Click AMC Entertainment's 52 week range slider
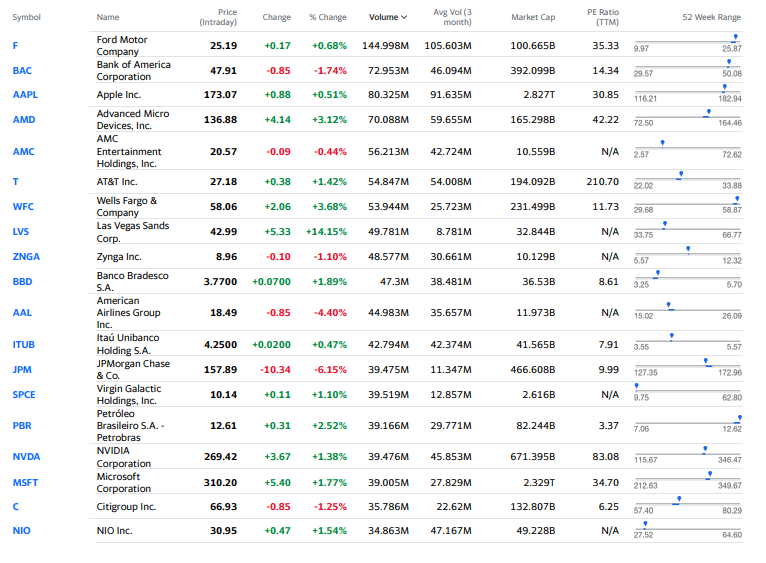This screenshot has height=563, width=766. click(688, 149)
